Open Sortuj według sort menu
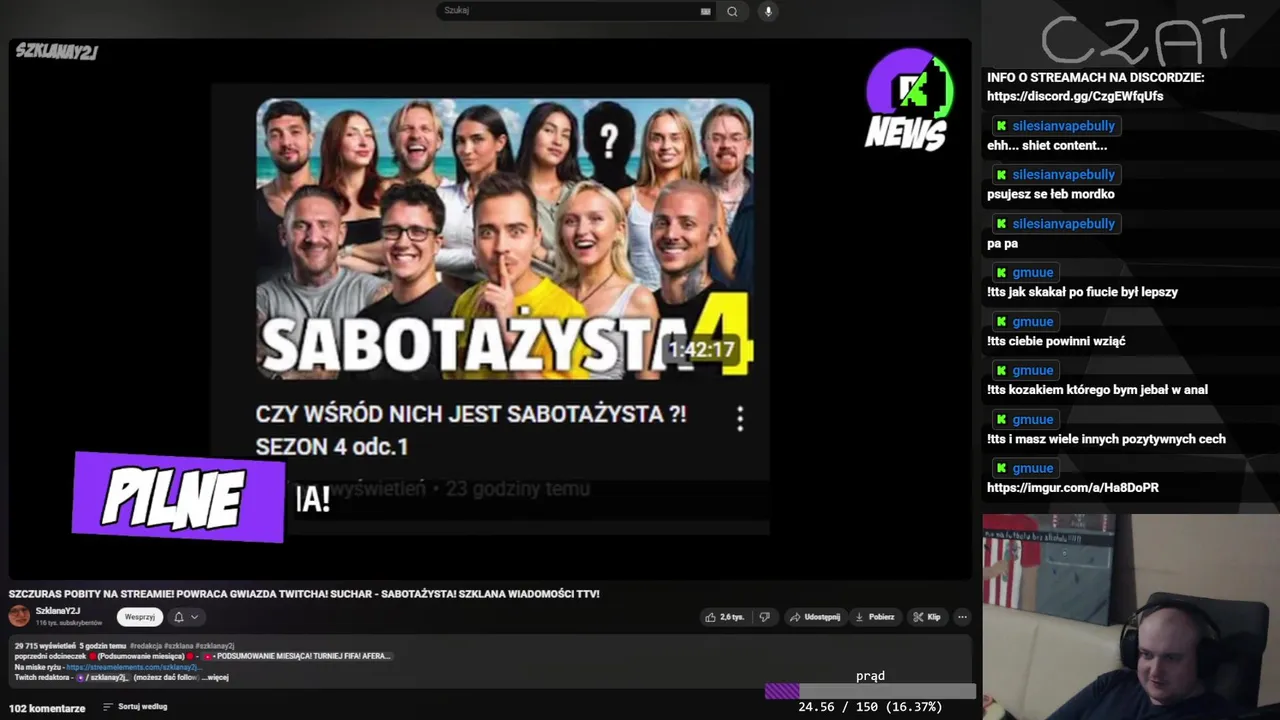 (135, 707)
